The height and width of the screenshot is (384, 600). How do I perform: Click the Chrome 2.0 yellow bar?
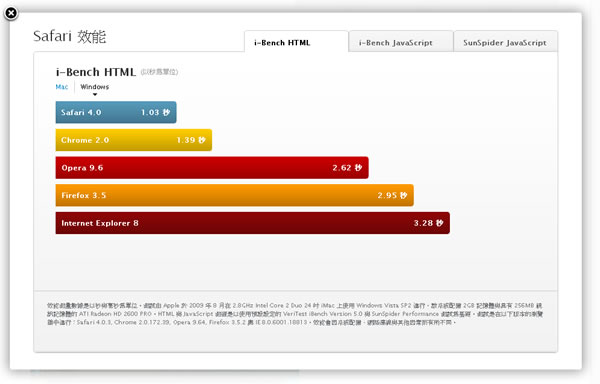[x=134, y=140]
